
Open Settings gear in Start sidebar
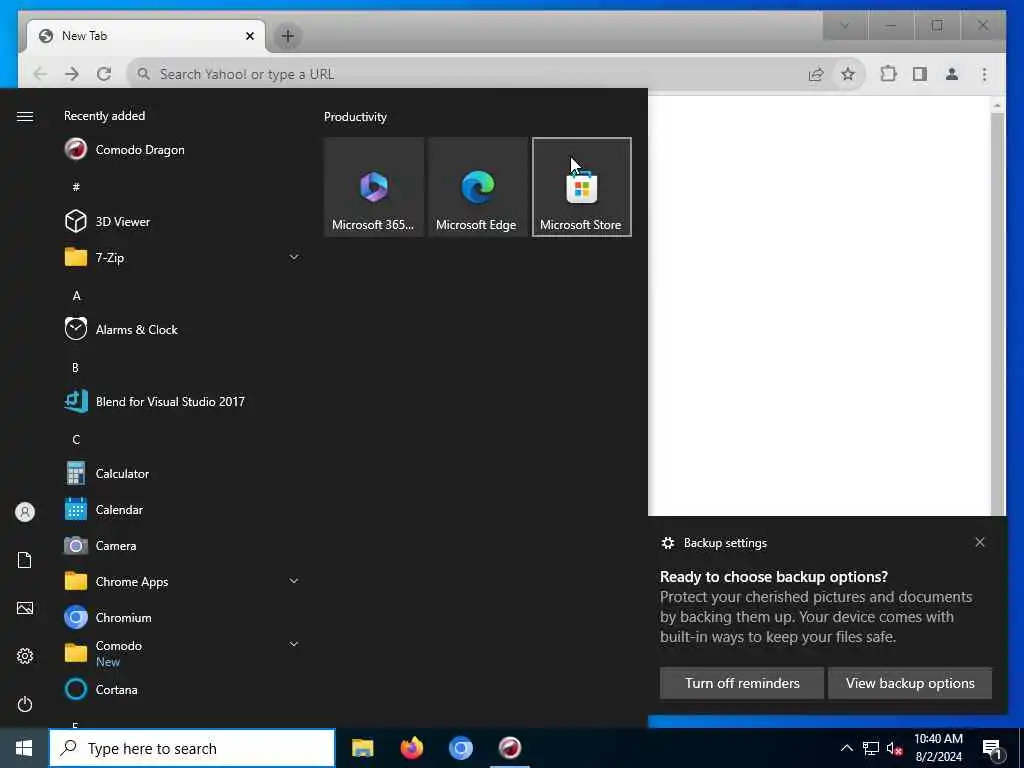25,656
